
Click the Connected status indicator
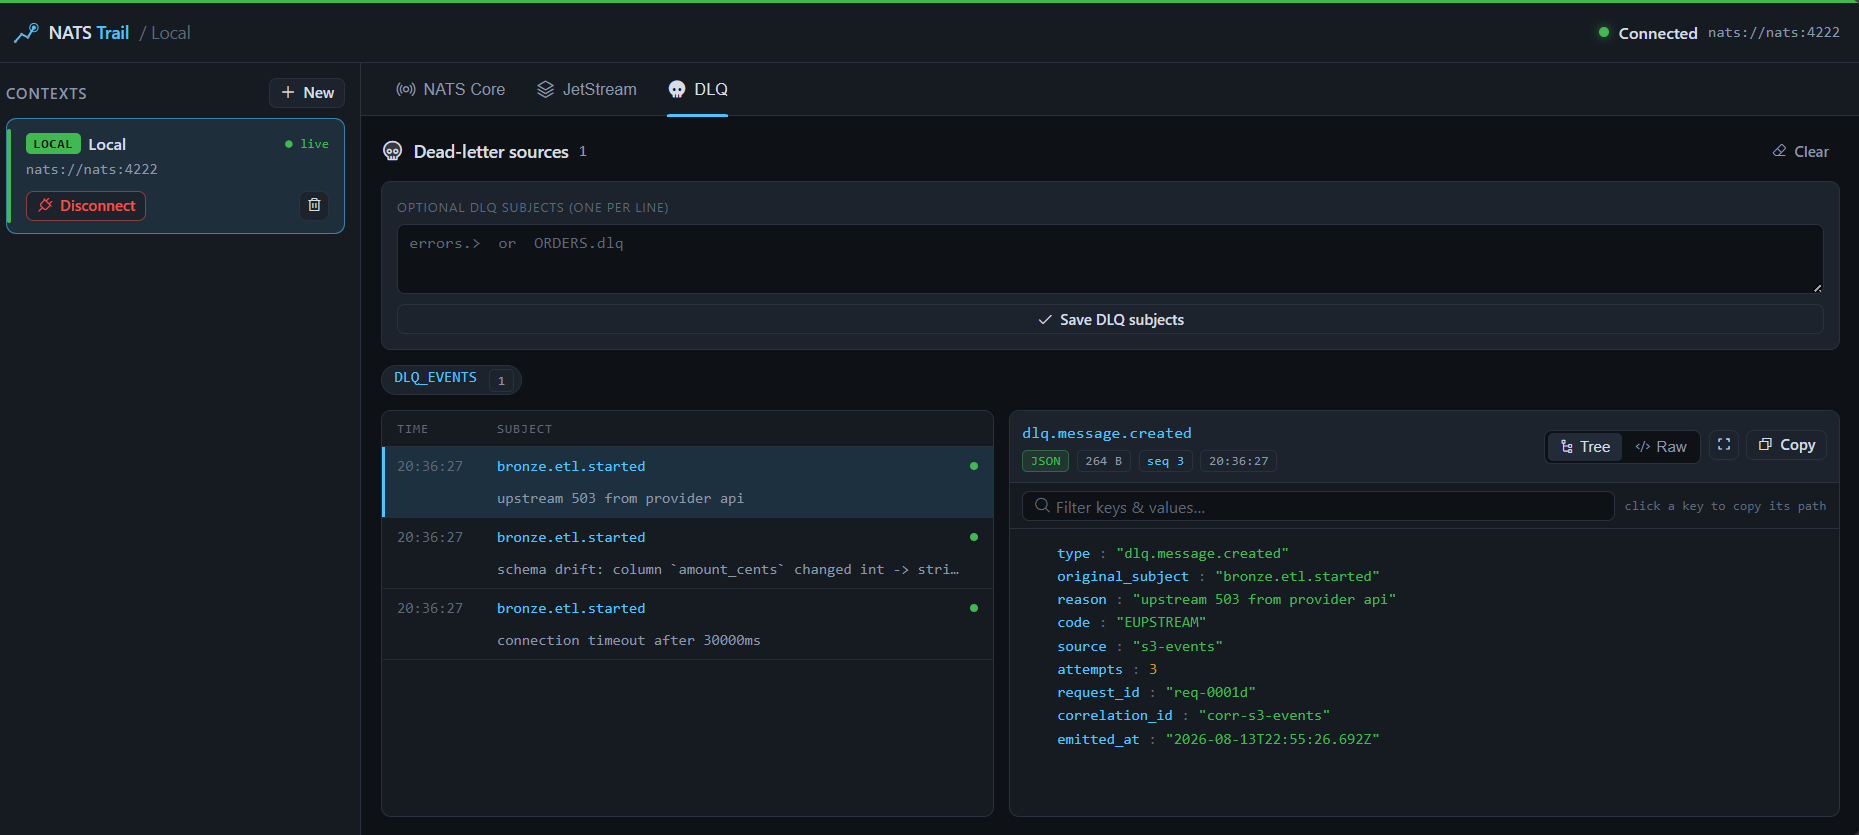tap(1648, 33)
